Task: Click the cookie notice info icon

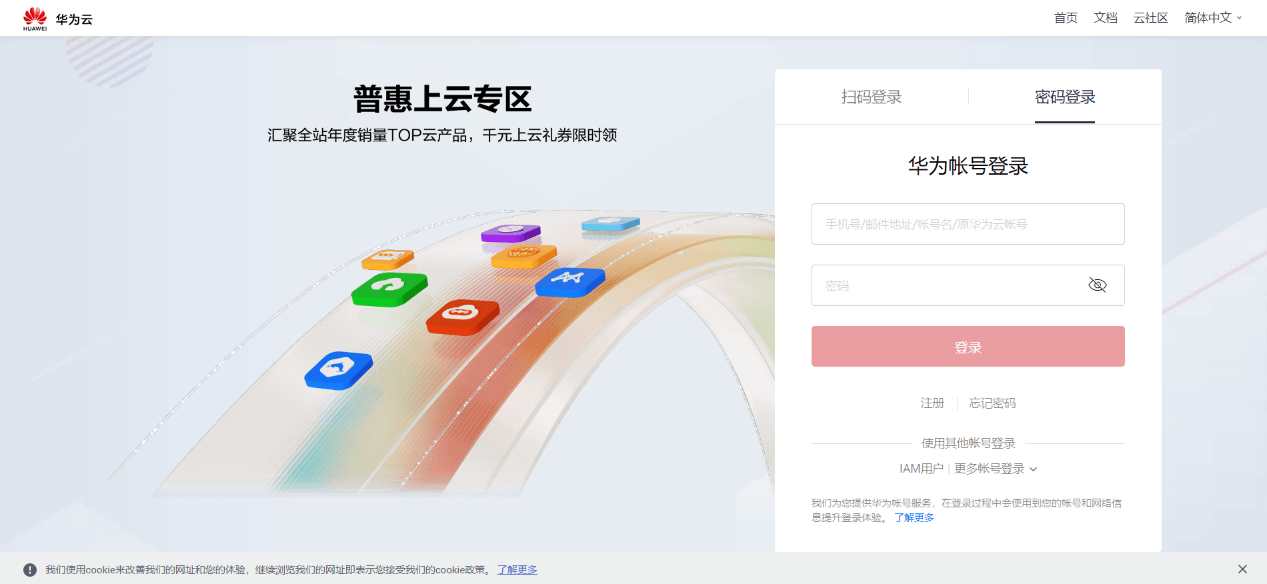Action: click(30, 570)
